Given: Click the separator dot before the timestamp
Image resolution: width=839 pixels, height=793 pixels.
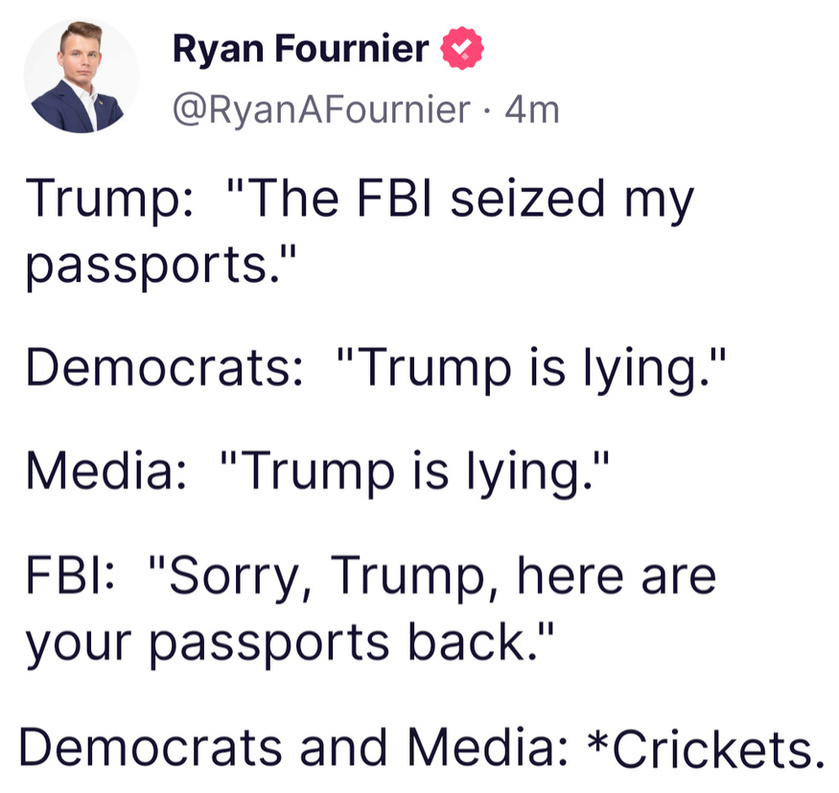Looking at the screenshot, I should click(487, 111).
